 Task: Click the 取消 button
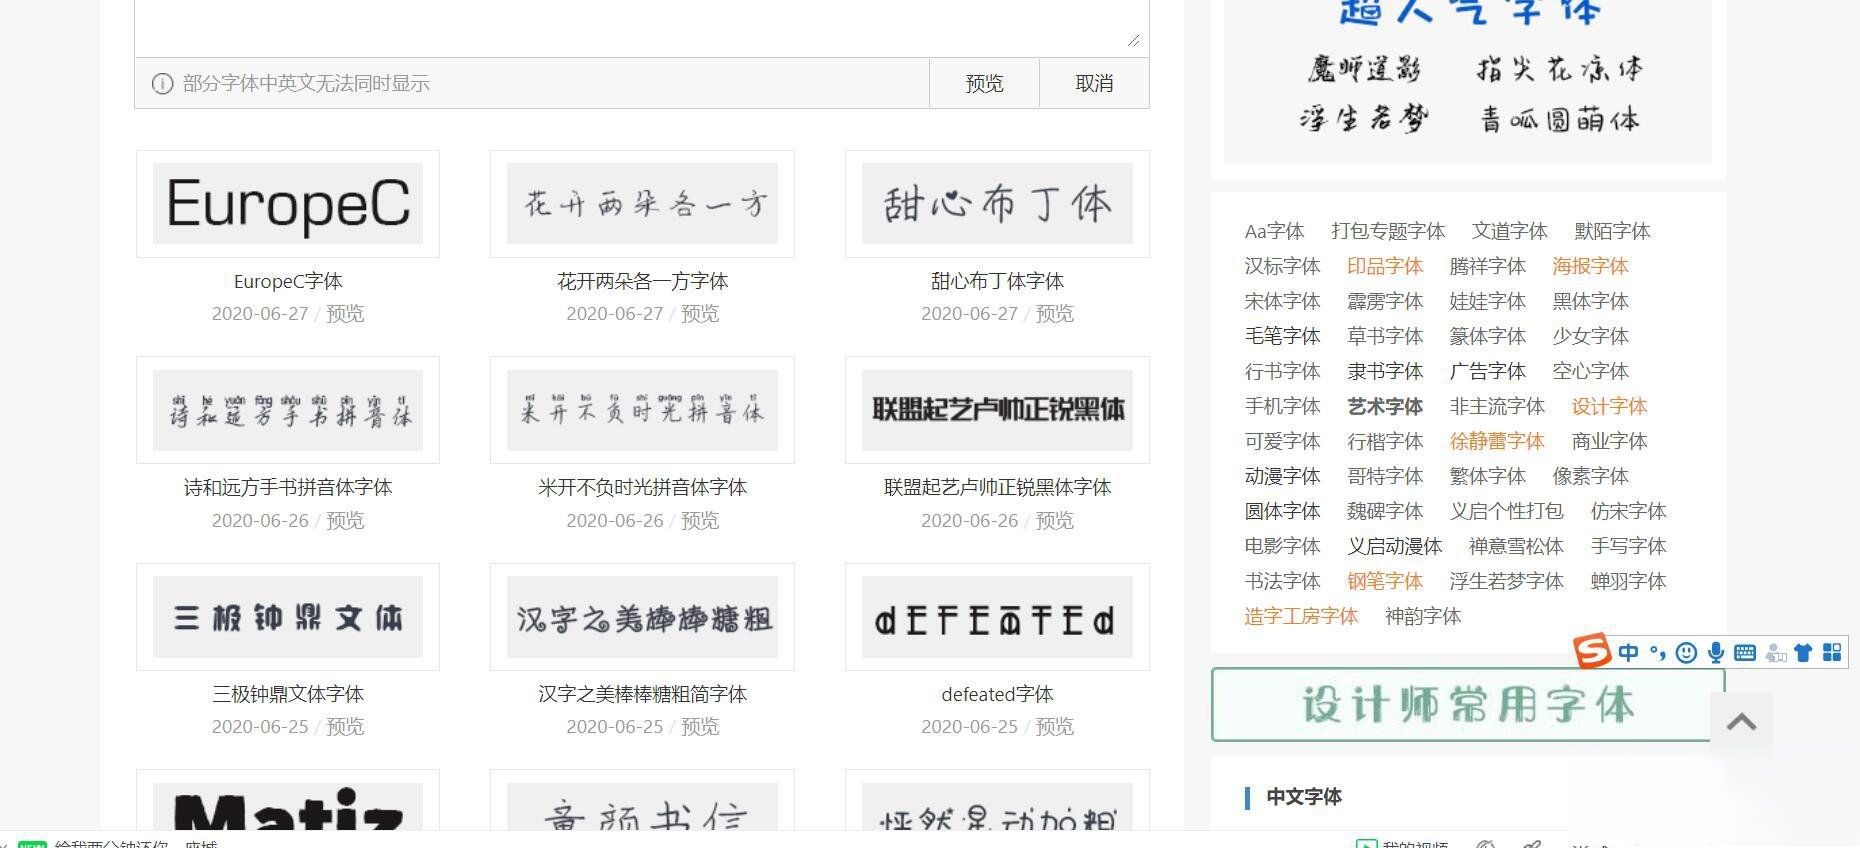1094,83
